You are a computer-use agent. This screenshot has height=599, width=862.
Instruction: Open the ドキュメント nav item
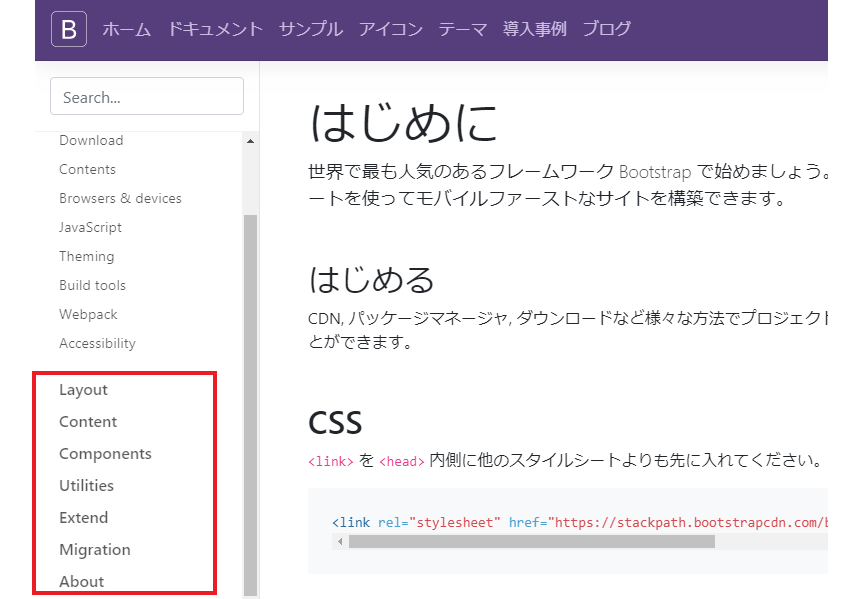[x=215, y=29]
